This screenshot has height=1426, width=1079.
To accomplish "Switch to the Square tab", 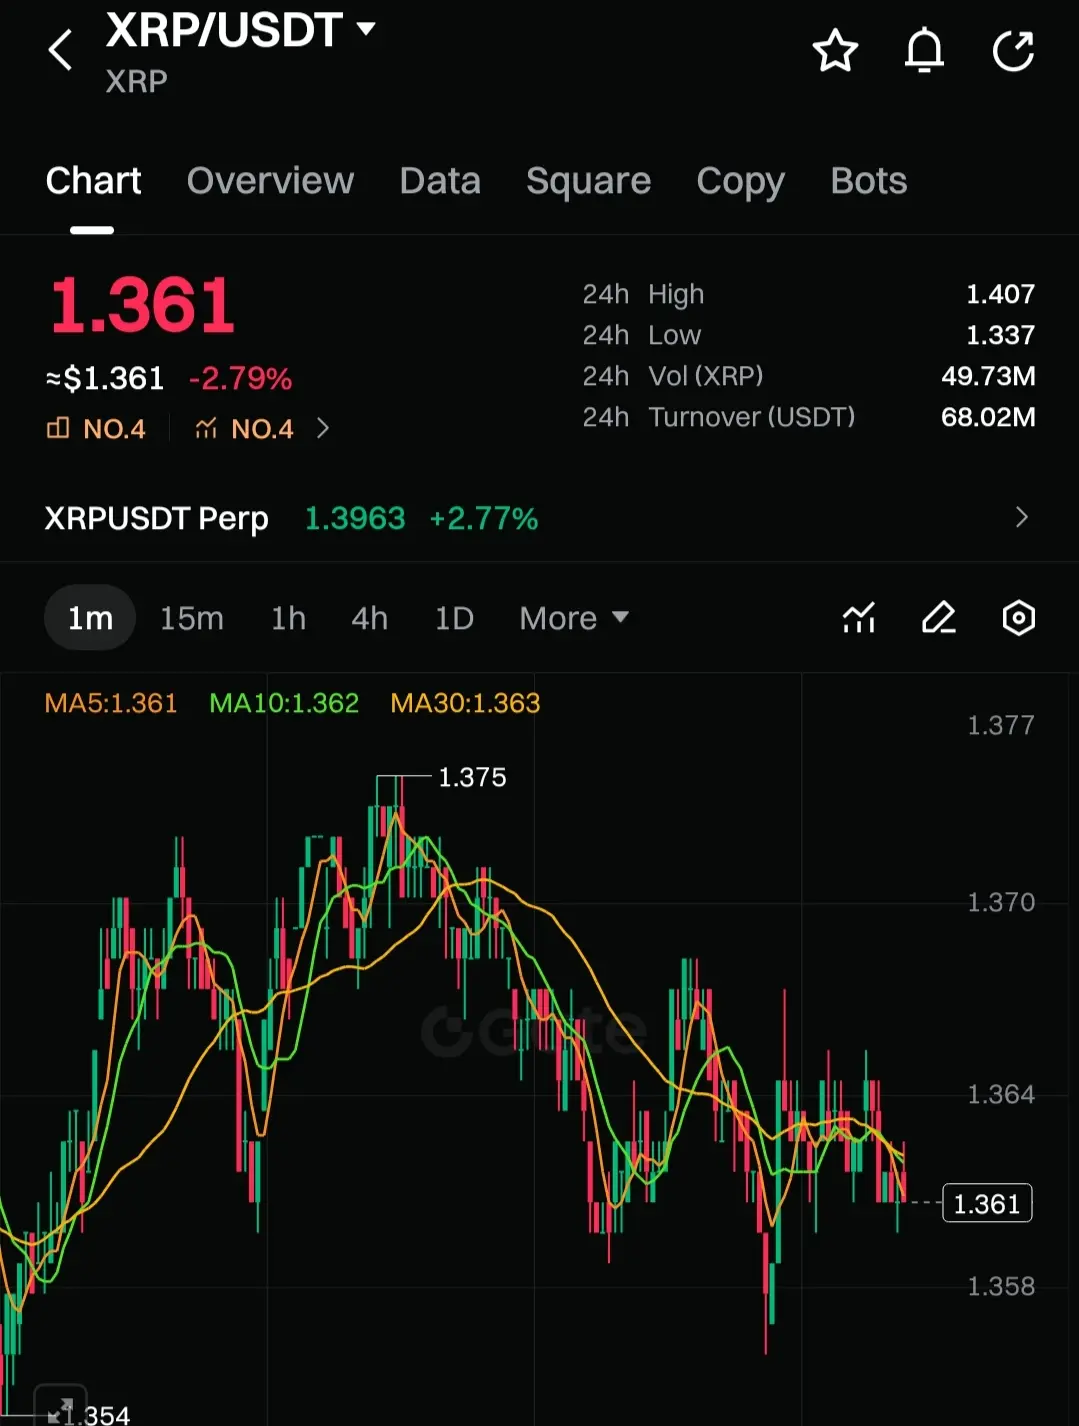I will tap(588, 181).
